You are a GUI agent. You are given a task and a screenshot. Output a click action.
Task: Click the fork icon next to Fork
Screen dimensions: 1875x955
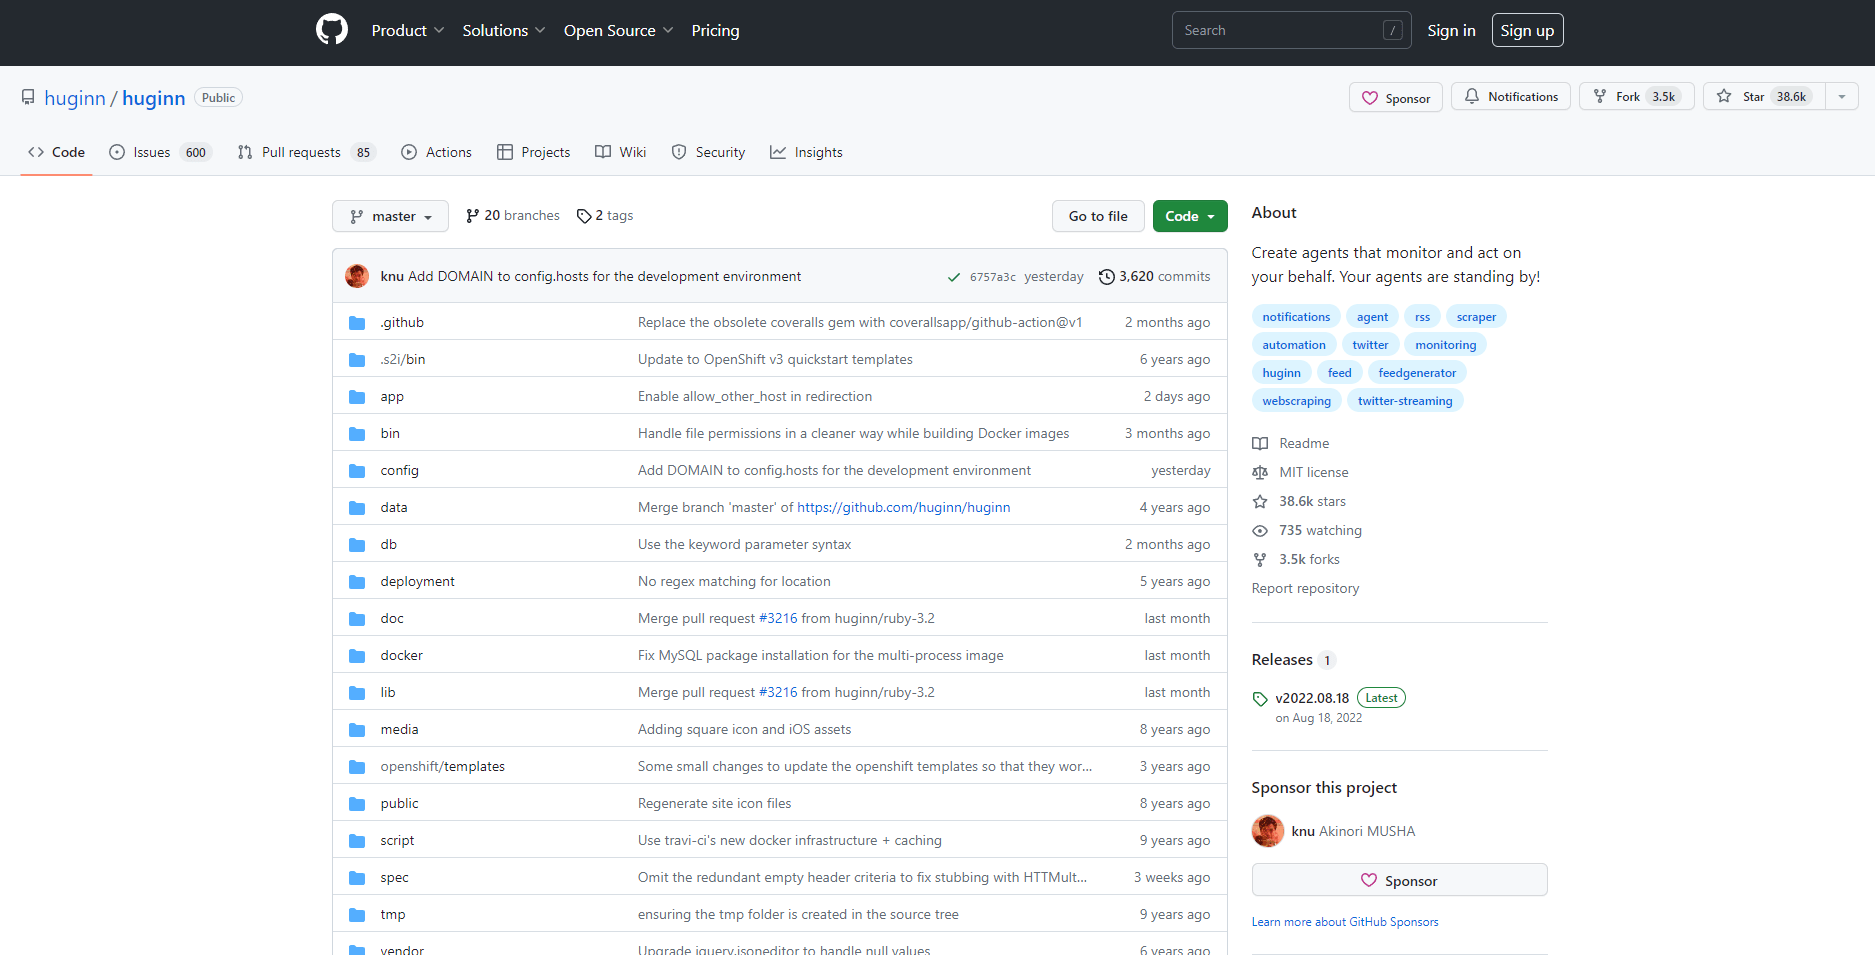1601,96
